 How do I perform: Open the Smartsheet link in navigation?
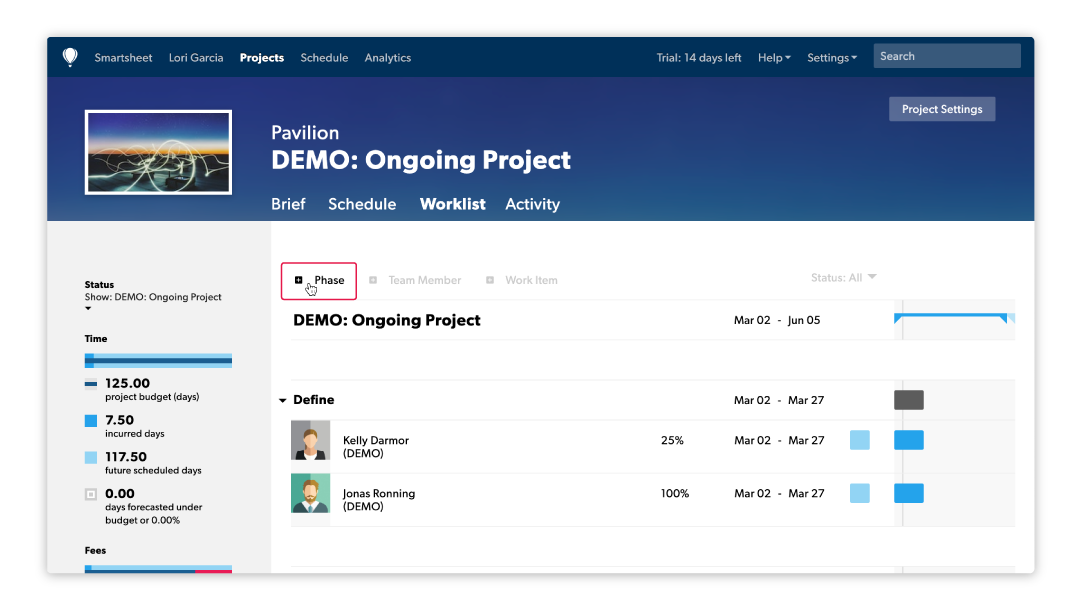[123, 58]
